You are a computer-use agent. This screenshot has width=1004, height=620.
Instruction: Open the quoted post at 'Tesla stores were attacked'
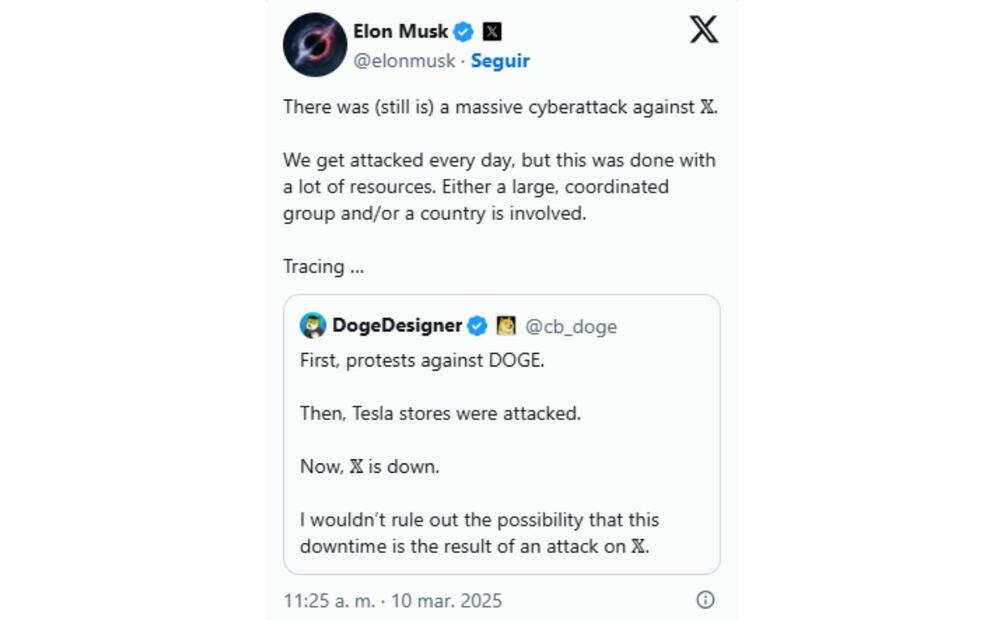[x=440, y=413]
